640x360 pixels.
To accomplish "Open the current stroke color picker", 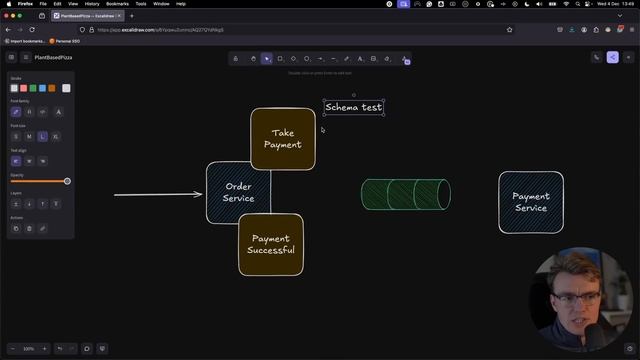I will pyautogui.click(x=66, y=88).
